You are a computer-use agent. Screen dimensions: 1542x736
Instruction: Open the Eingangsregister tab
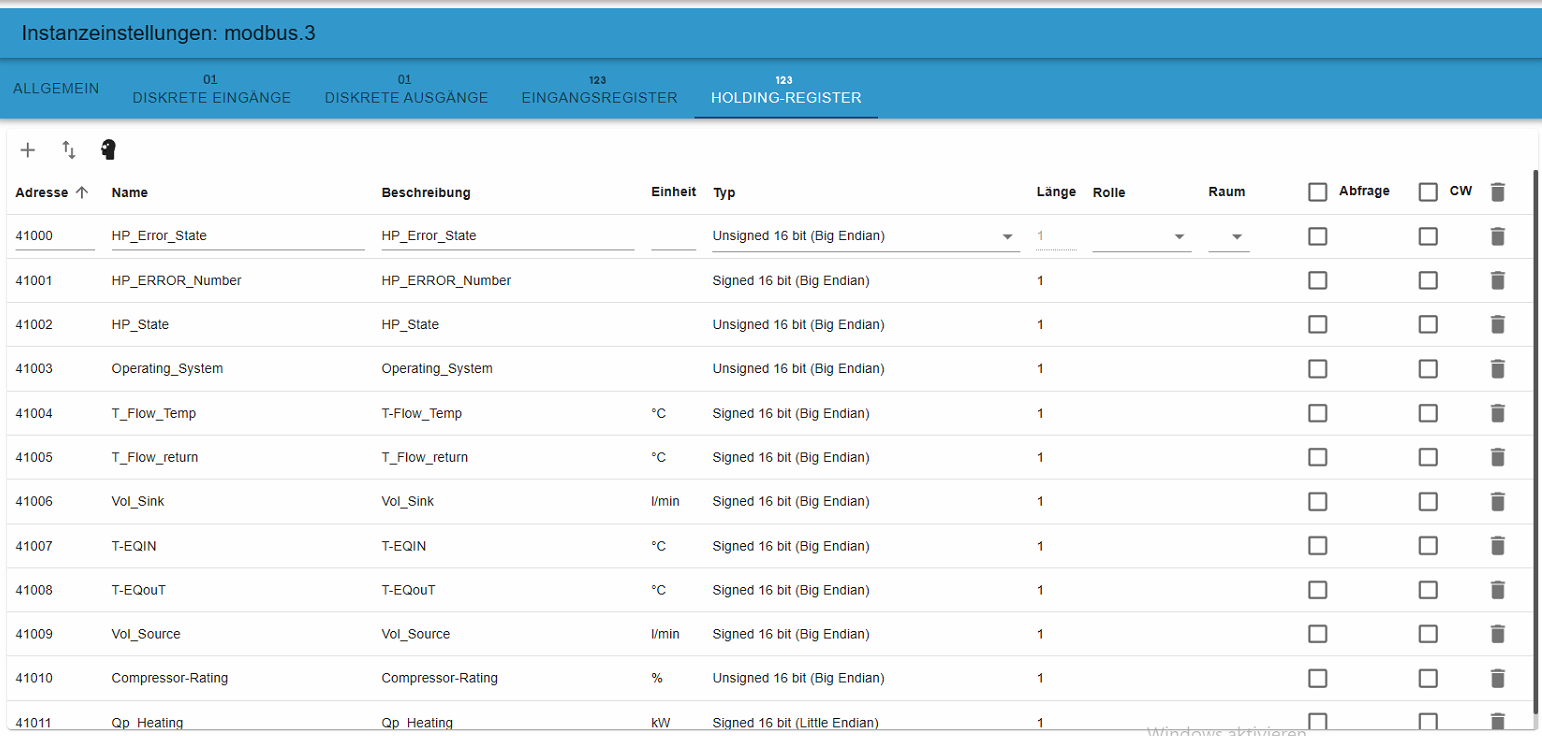[599, 89]
